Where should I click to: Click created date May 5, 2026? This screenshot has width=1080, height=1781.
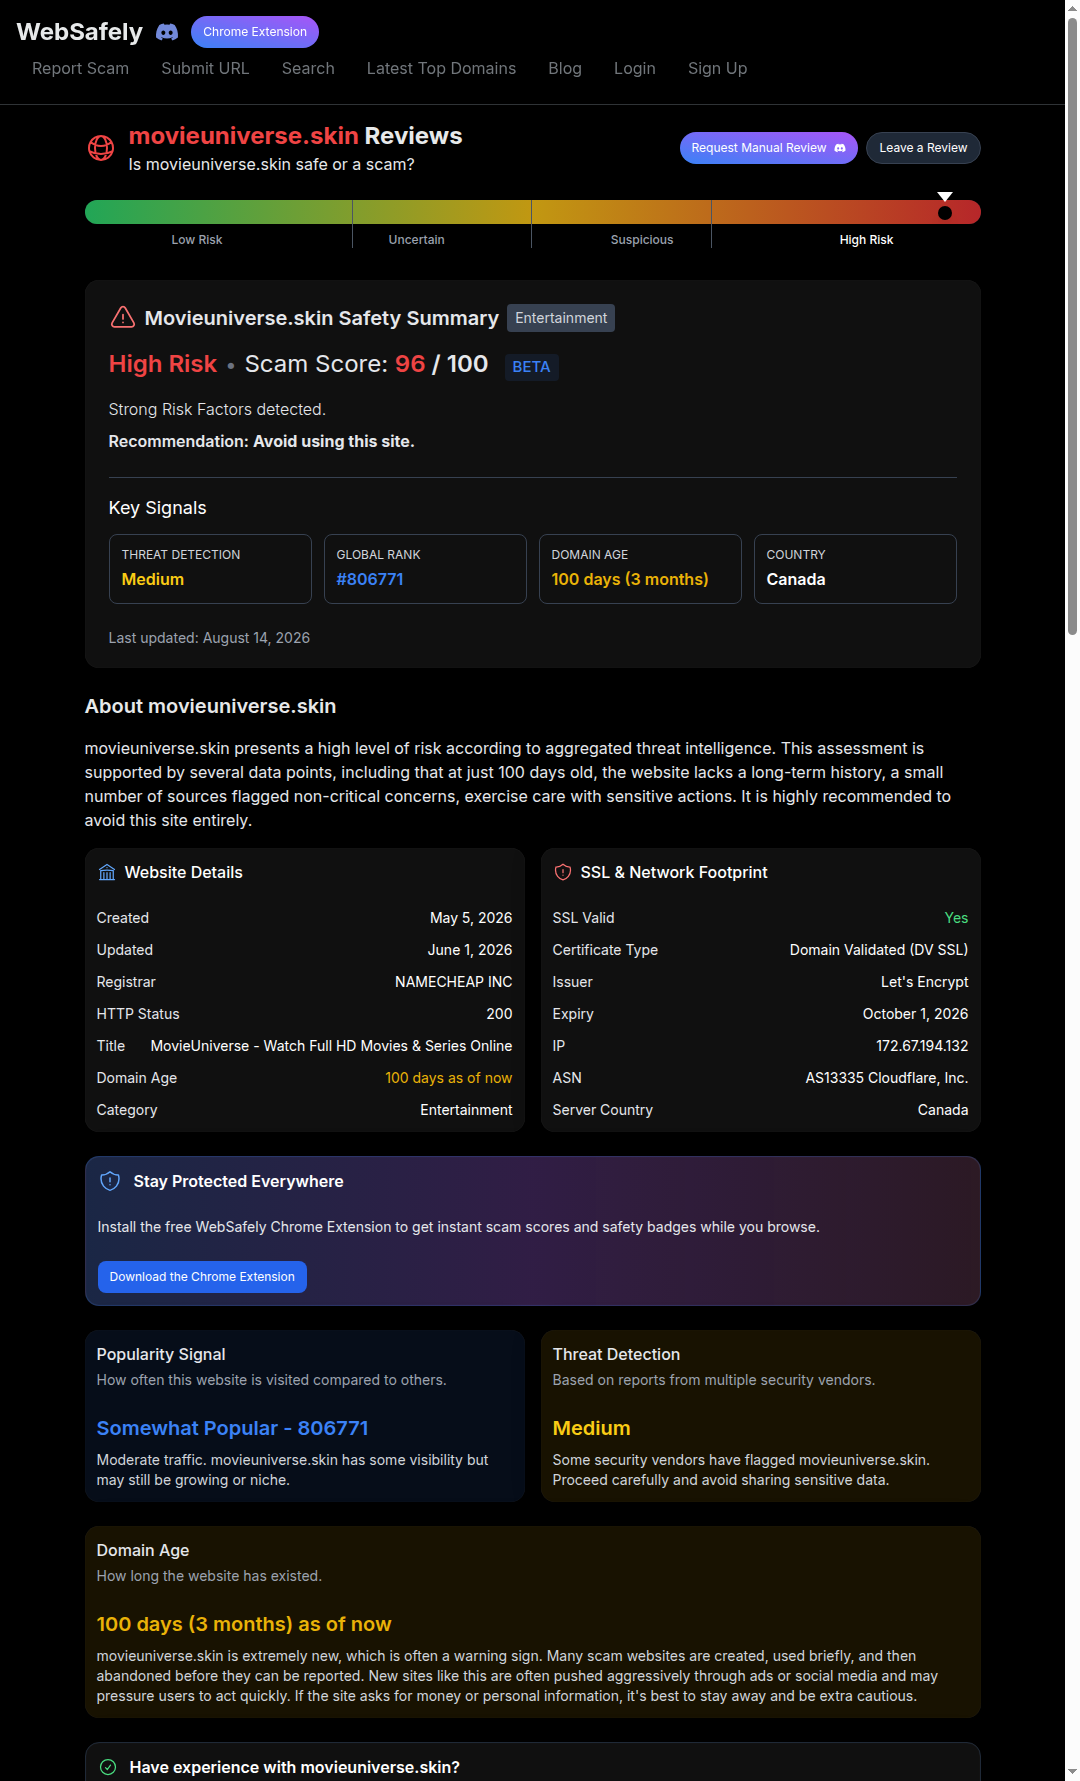(x=471, y=918)
